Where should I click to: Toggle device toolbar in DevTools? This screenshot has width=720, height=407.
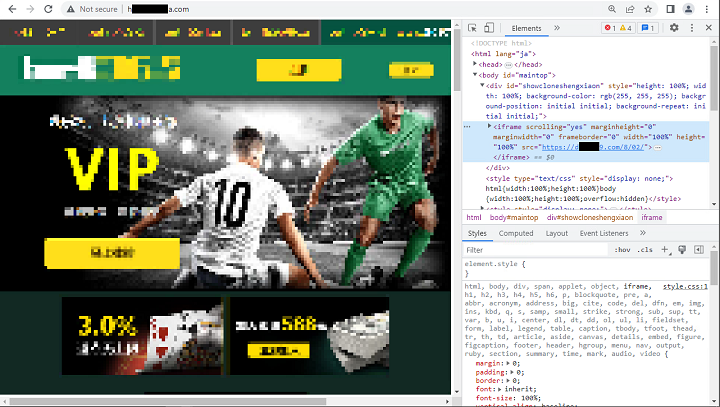[489, 28]
